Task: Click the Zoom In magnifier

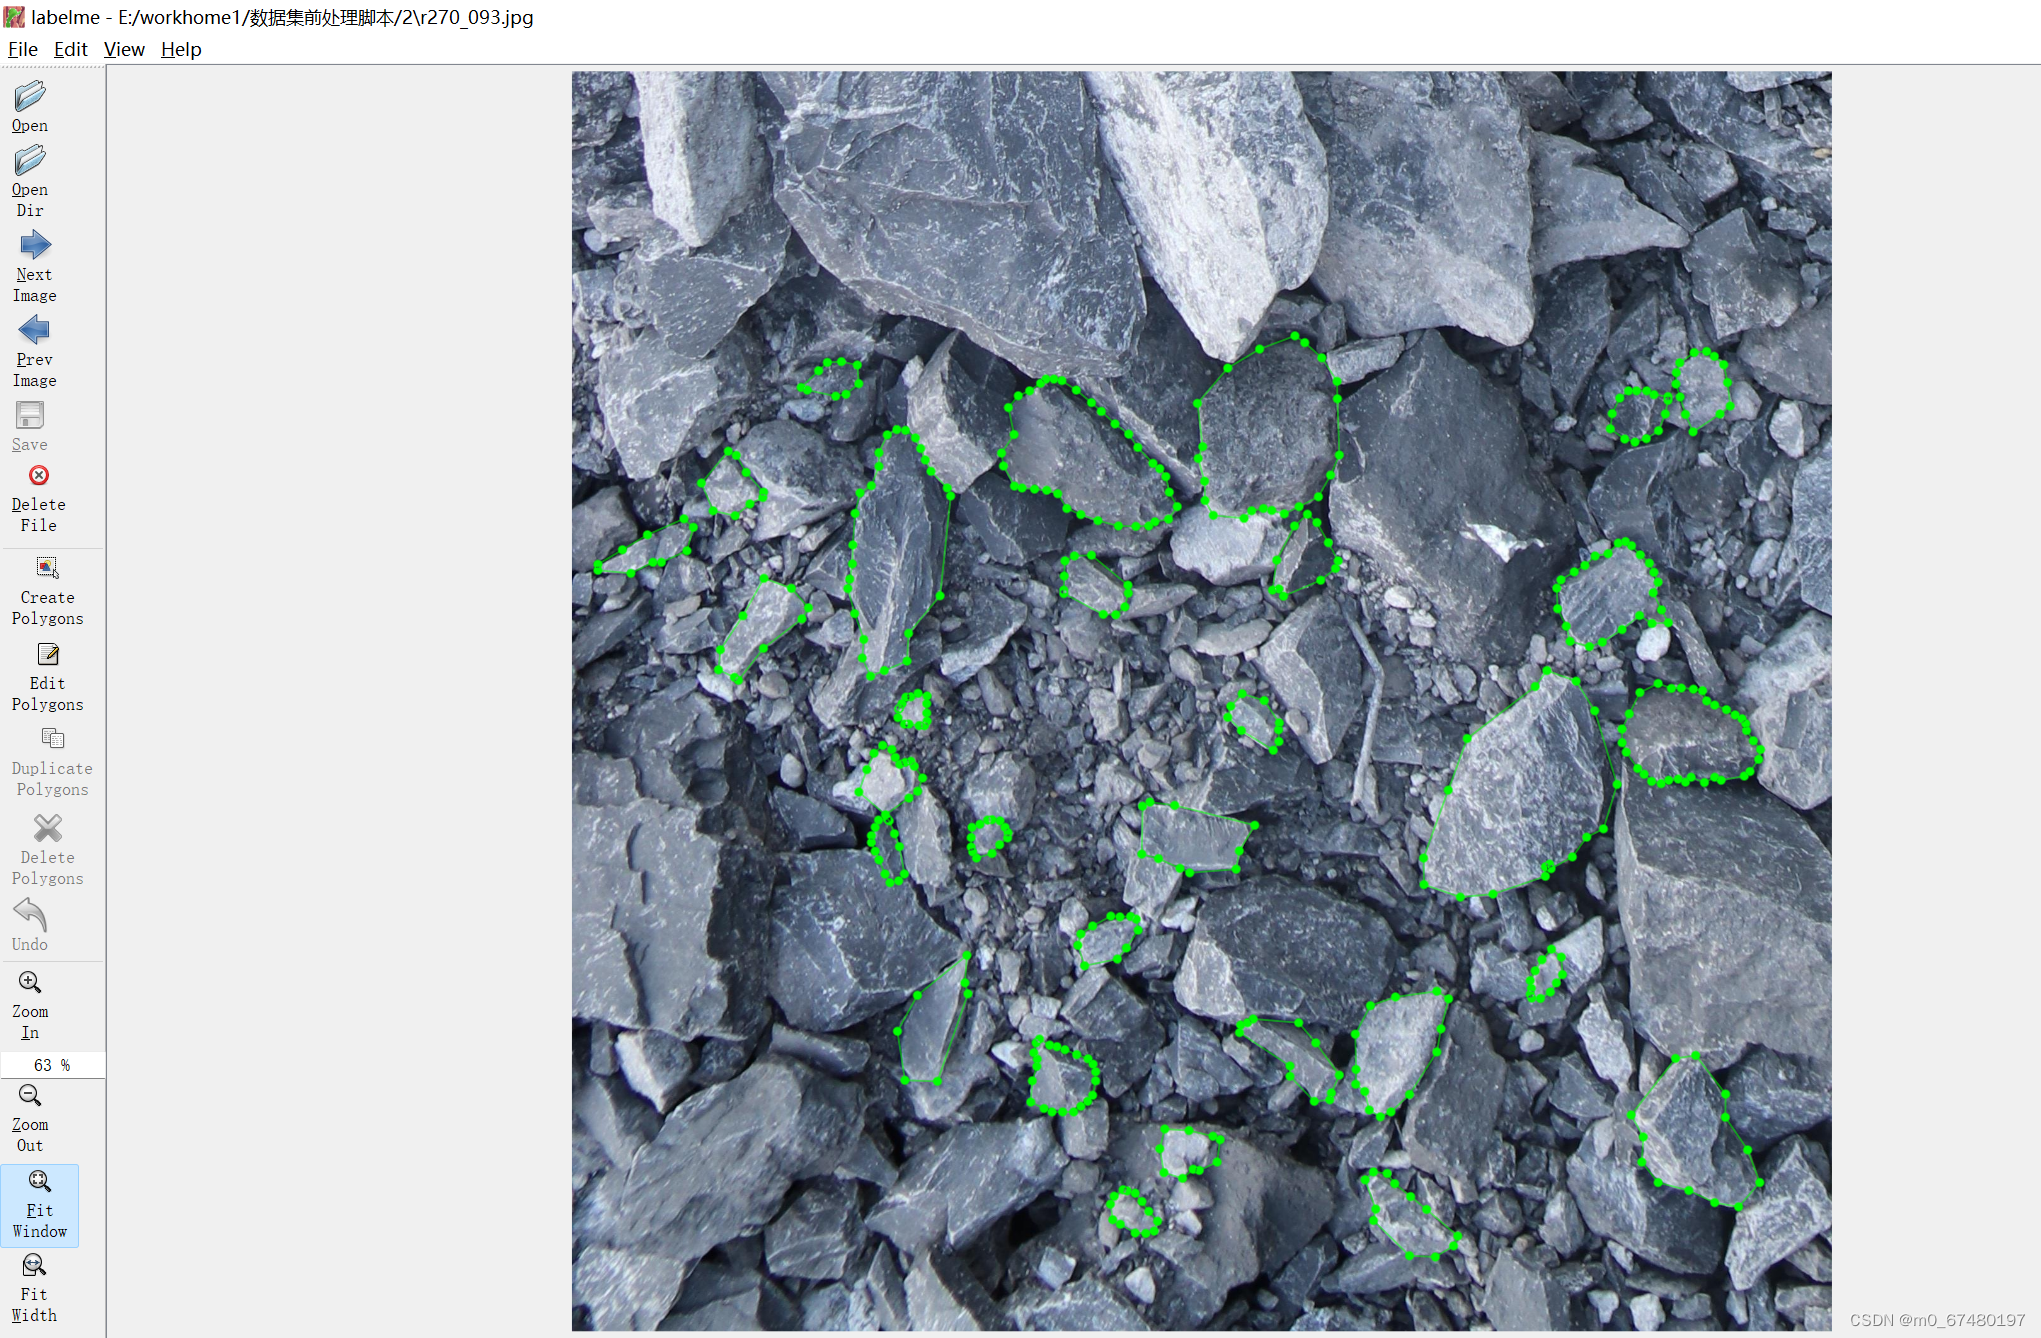Action: 30,982
